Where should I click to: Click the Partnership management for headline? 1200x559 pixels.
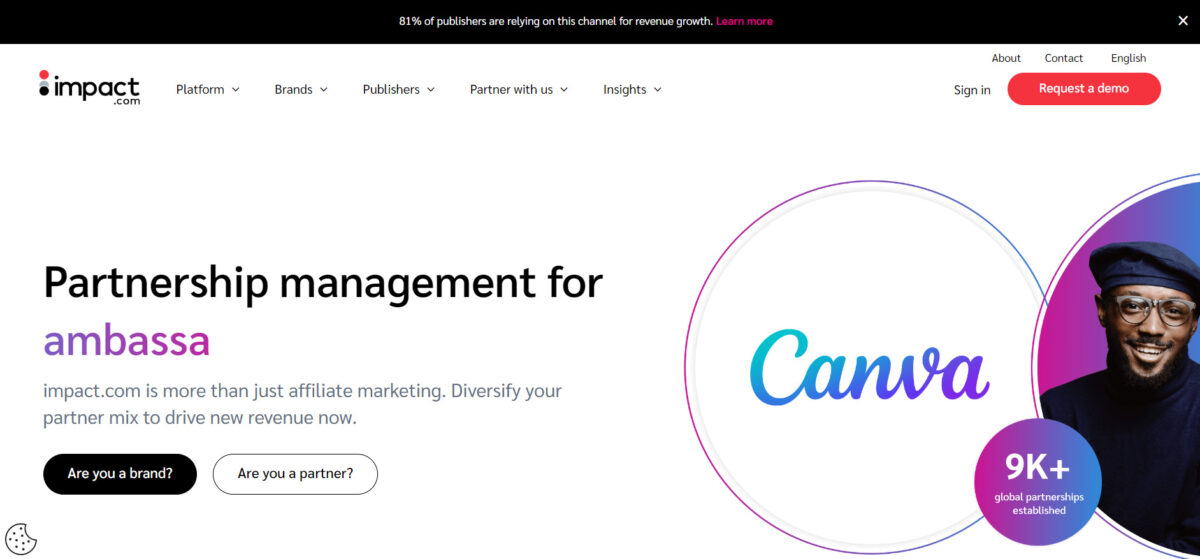(323, 282)
